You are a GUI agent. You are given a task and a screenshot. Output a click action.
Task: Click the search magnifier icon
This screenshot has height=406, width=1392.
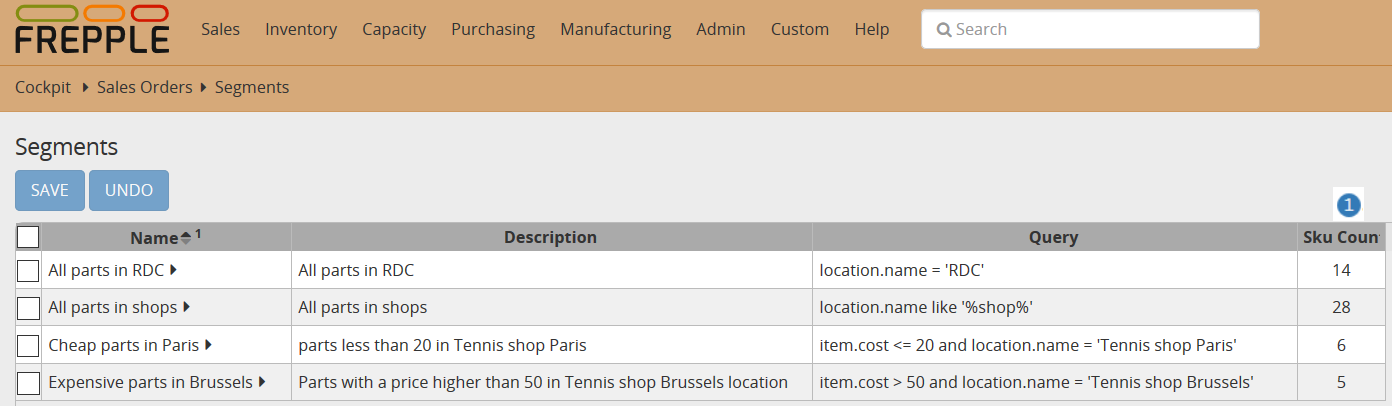(943, 30)
